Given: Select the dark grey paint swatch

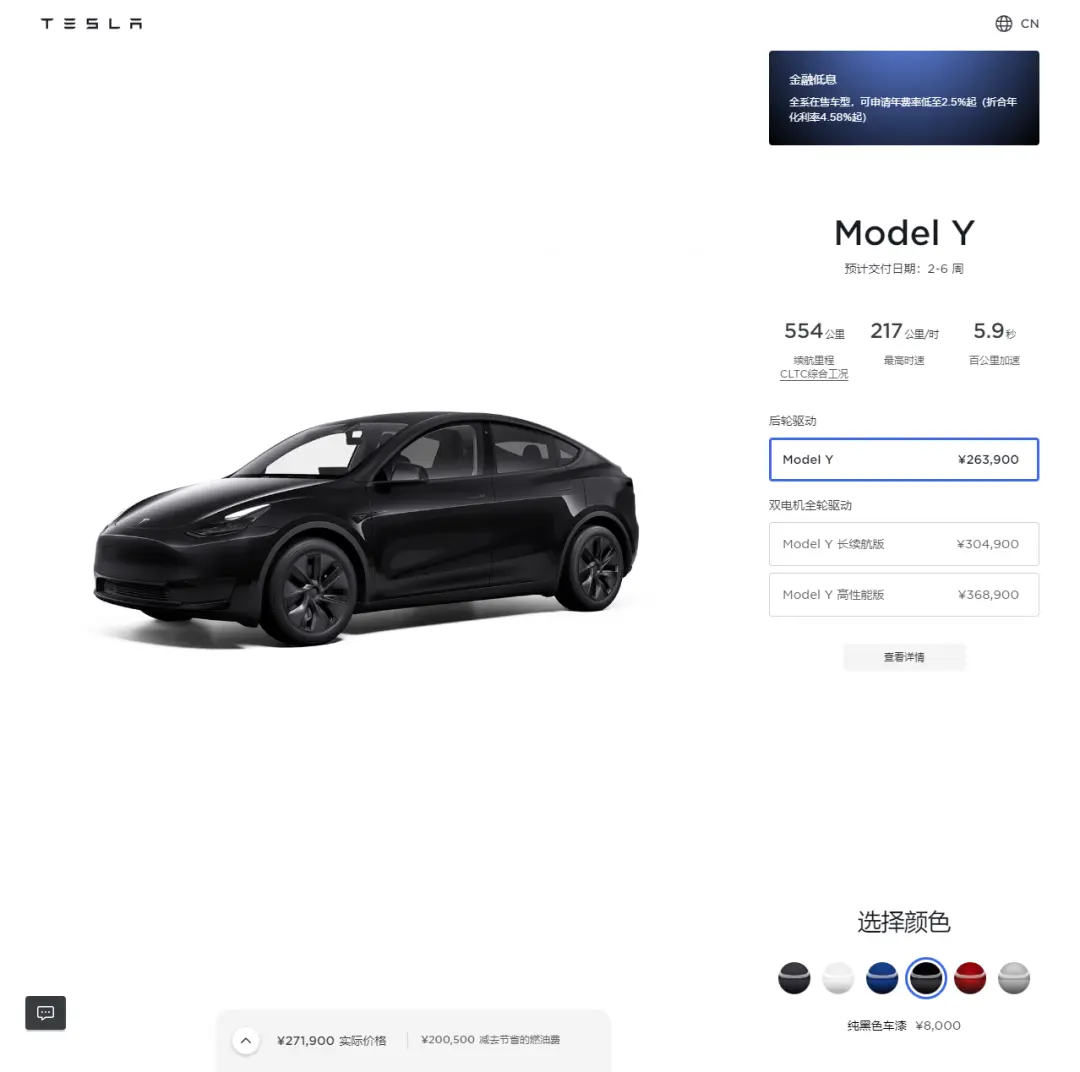Looking at the screenshot, I should pyautogui.click(x=794, y=978).
